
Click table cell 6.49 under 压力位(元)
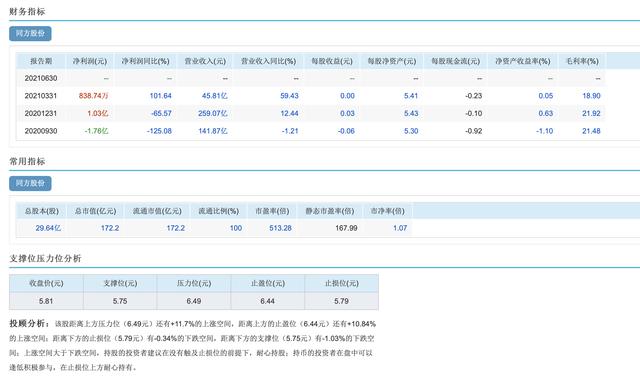[194, 301]
